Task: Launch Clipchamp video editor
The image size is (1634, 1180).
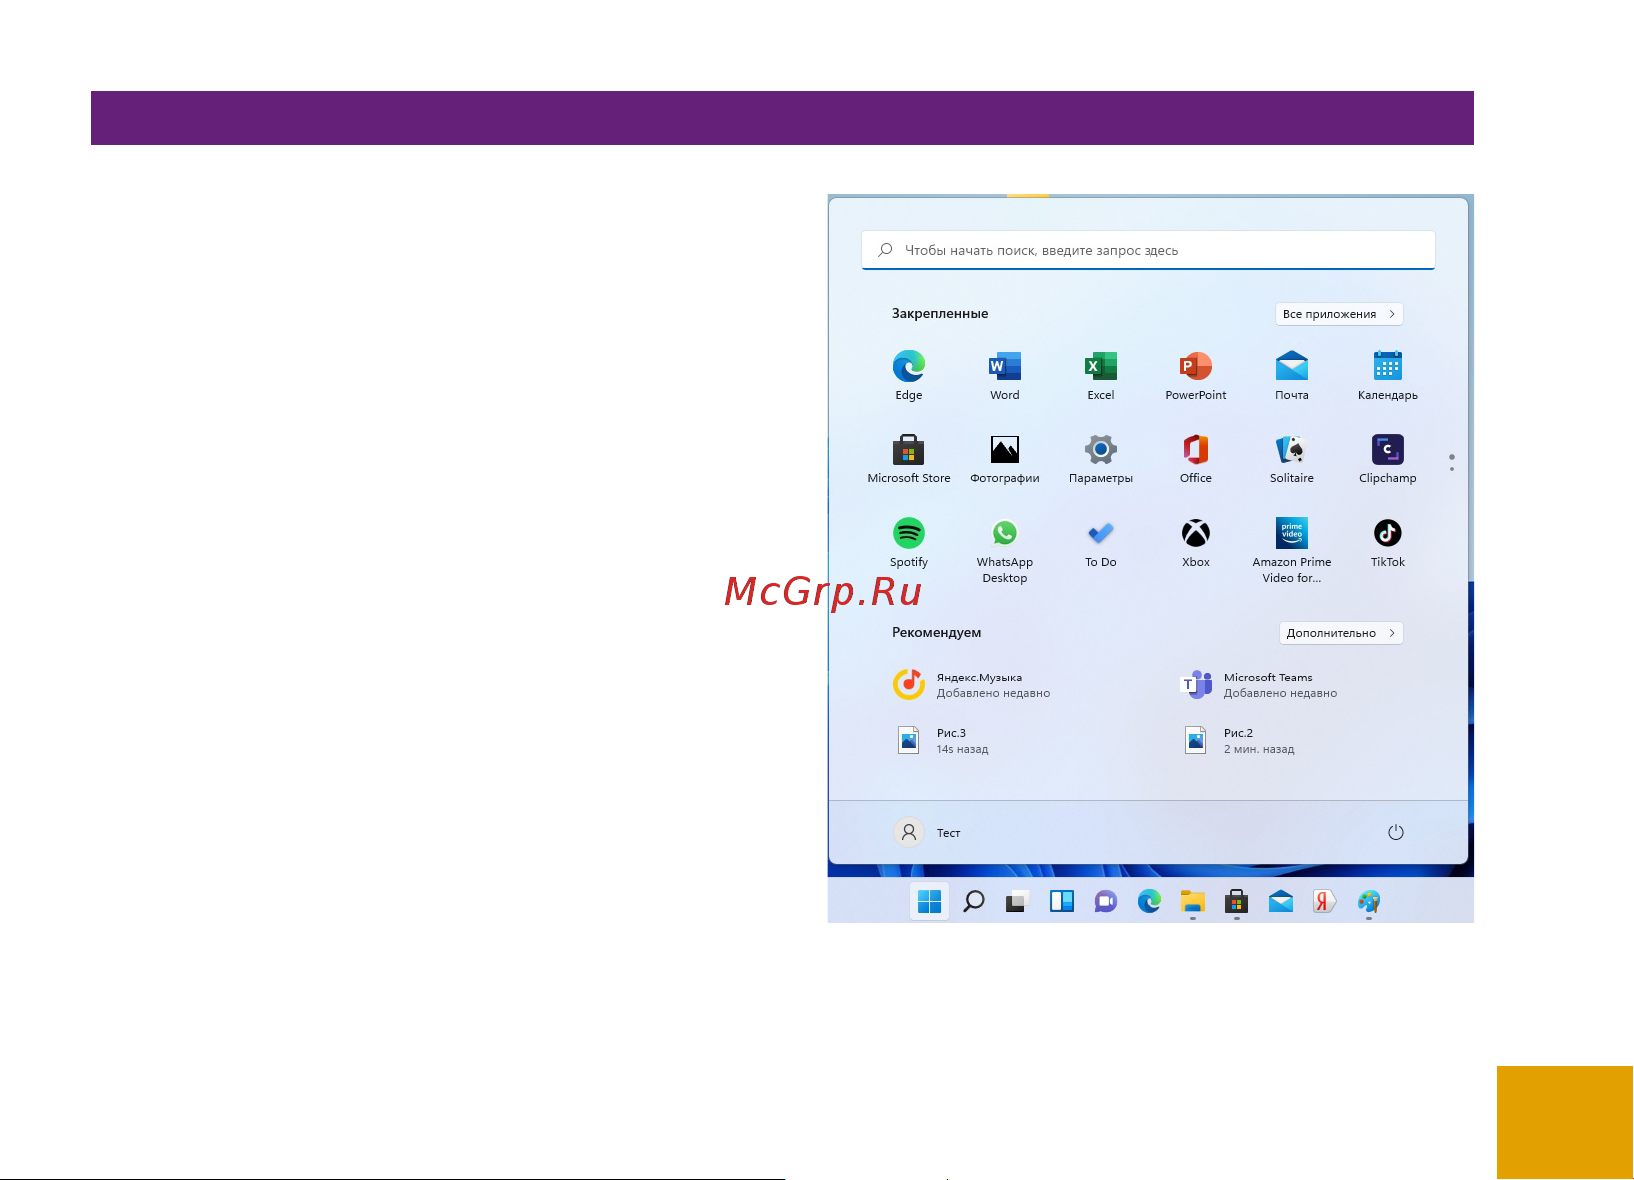Action: click(1388, 459)
